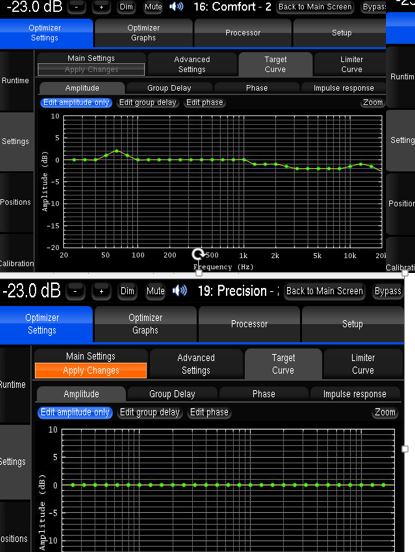Switch to Main Settings in Comfort screen
Screen dimensions: 415x552
tap(91, 58)
